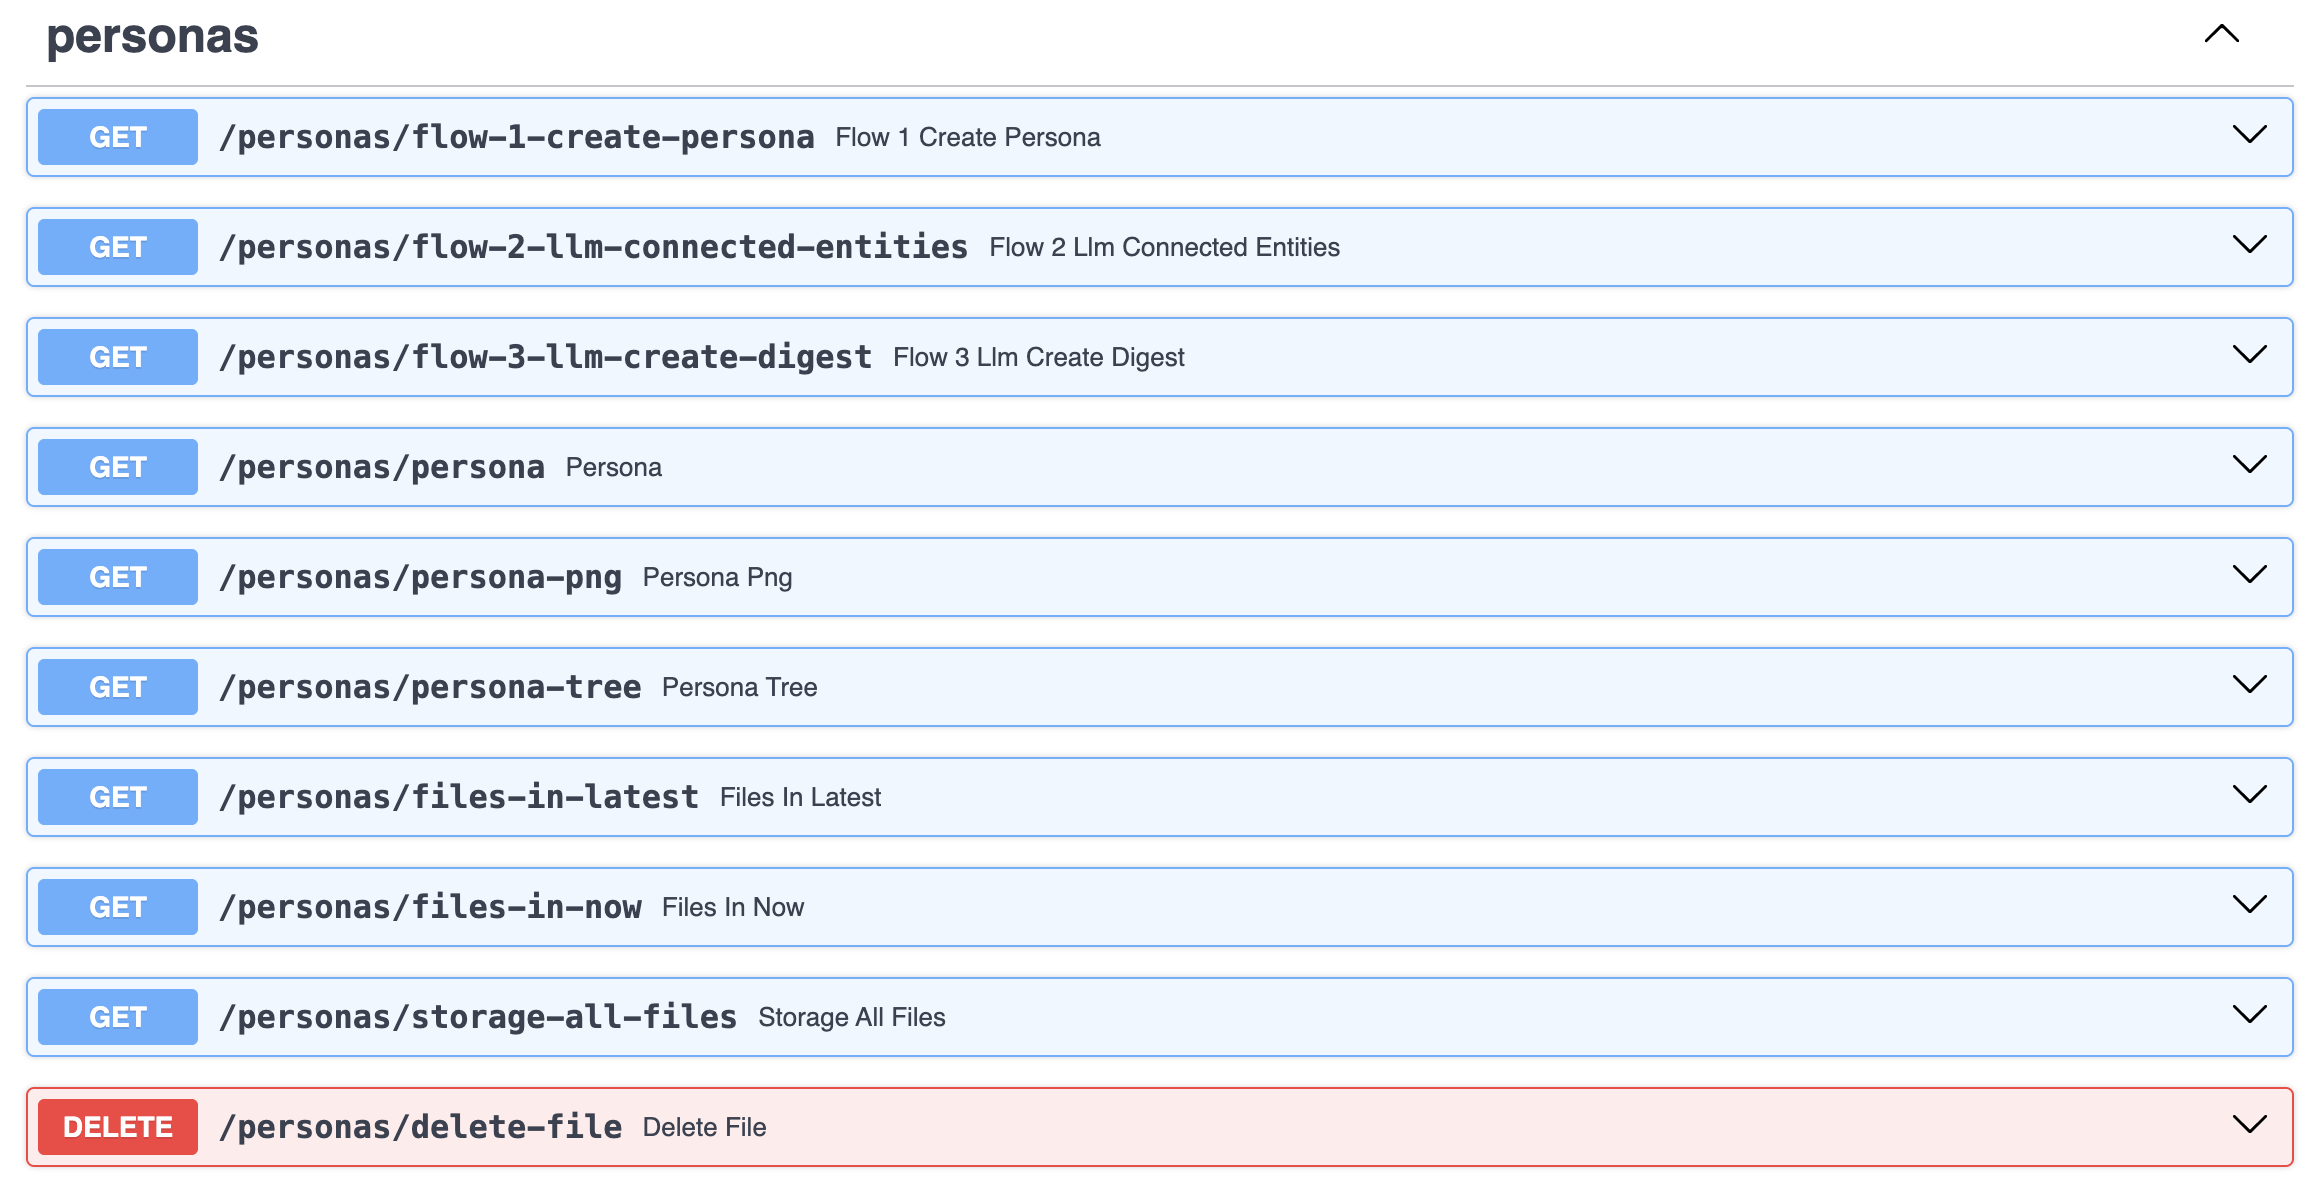Viewport: 2318px width, 1194px height.
Task: Collapse the personas section with the up chevron
Action: tap(2221, 34)
